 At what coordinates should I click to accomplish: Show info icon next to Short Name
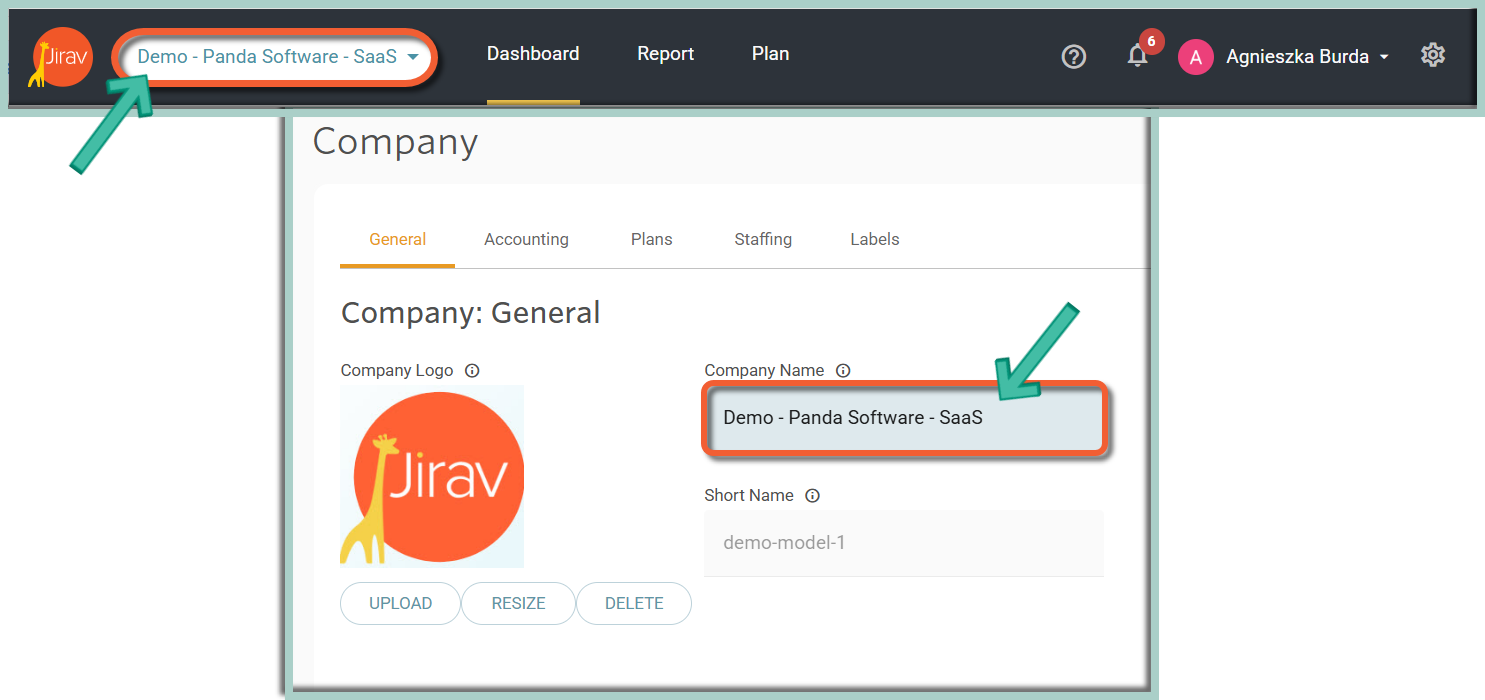pyautogui.click(x=813, y=496)
